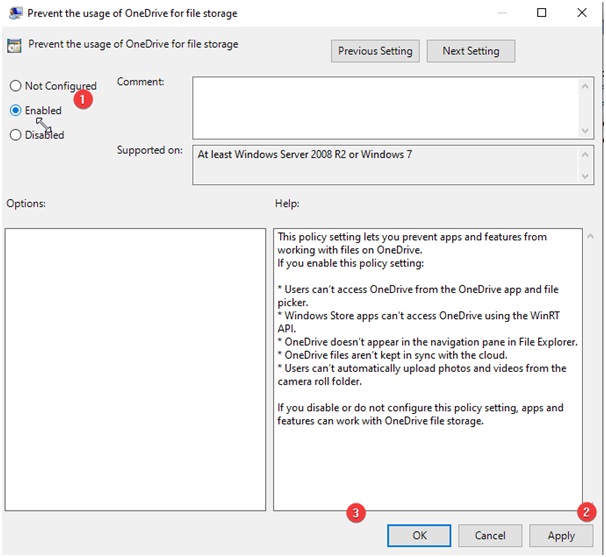Click Supported on scroll up arrow

click(585, 155)
